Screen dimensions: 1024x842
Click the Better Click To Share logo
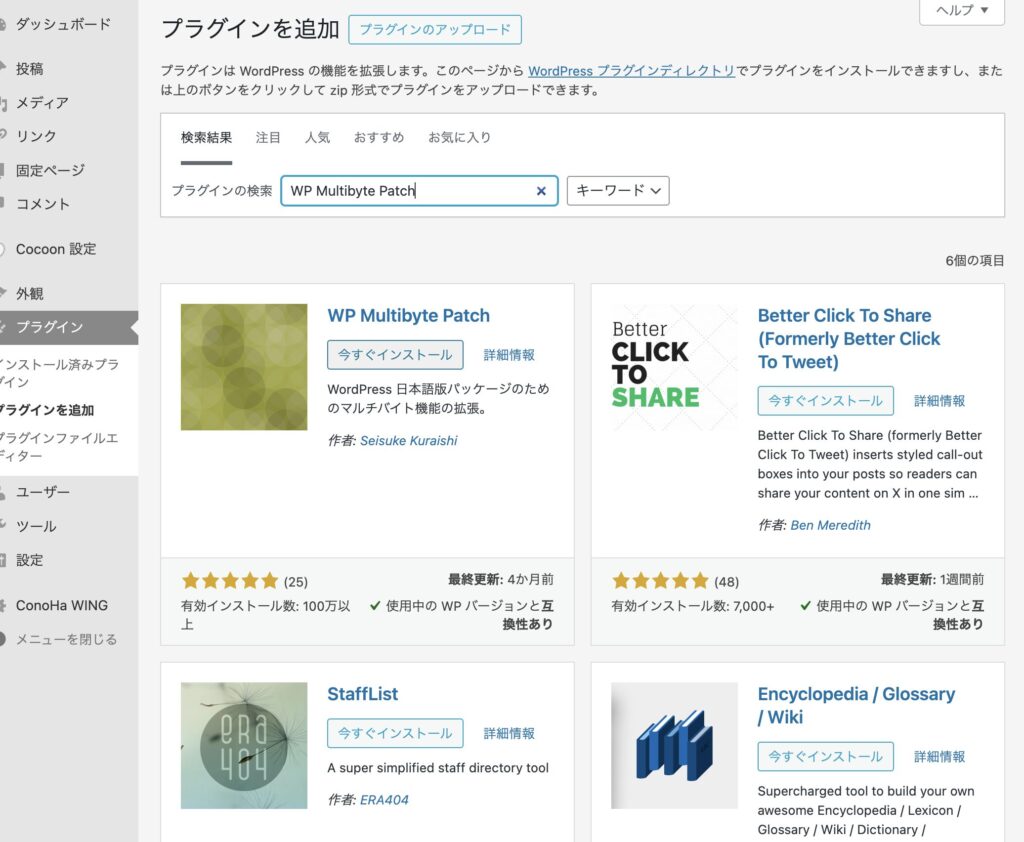[x=674, y=367]
